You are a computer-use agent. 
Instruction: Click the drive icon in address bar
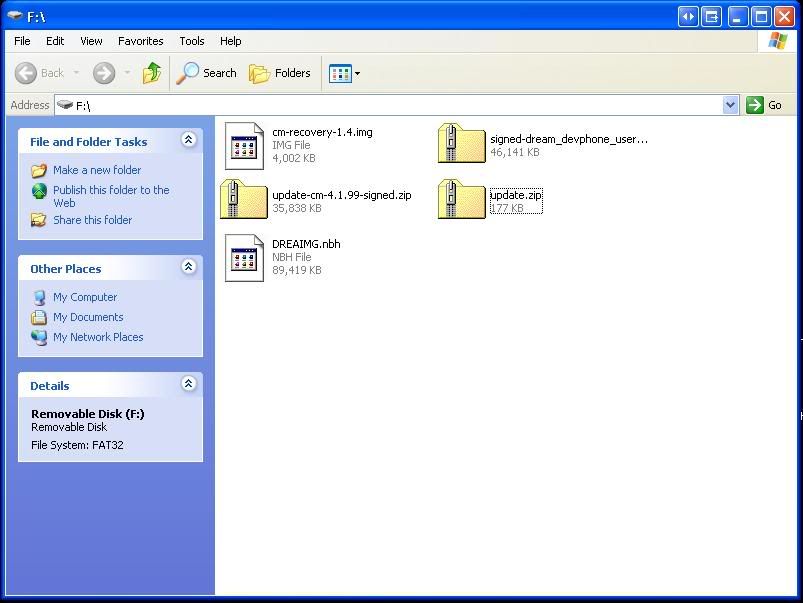point(65,105)
